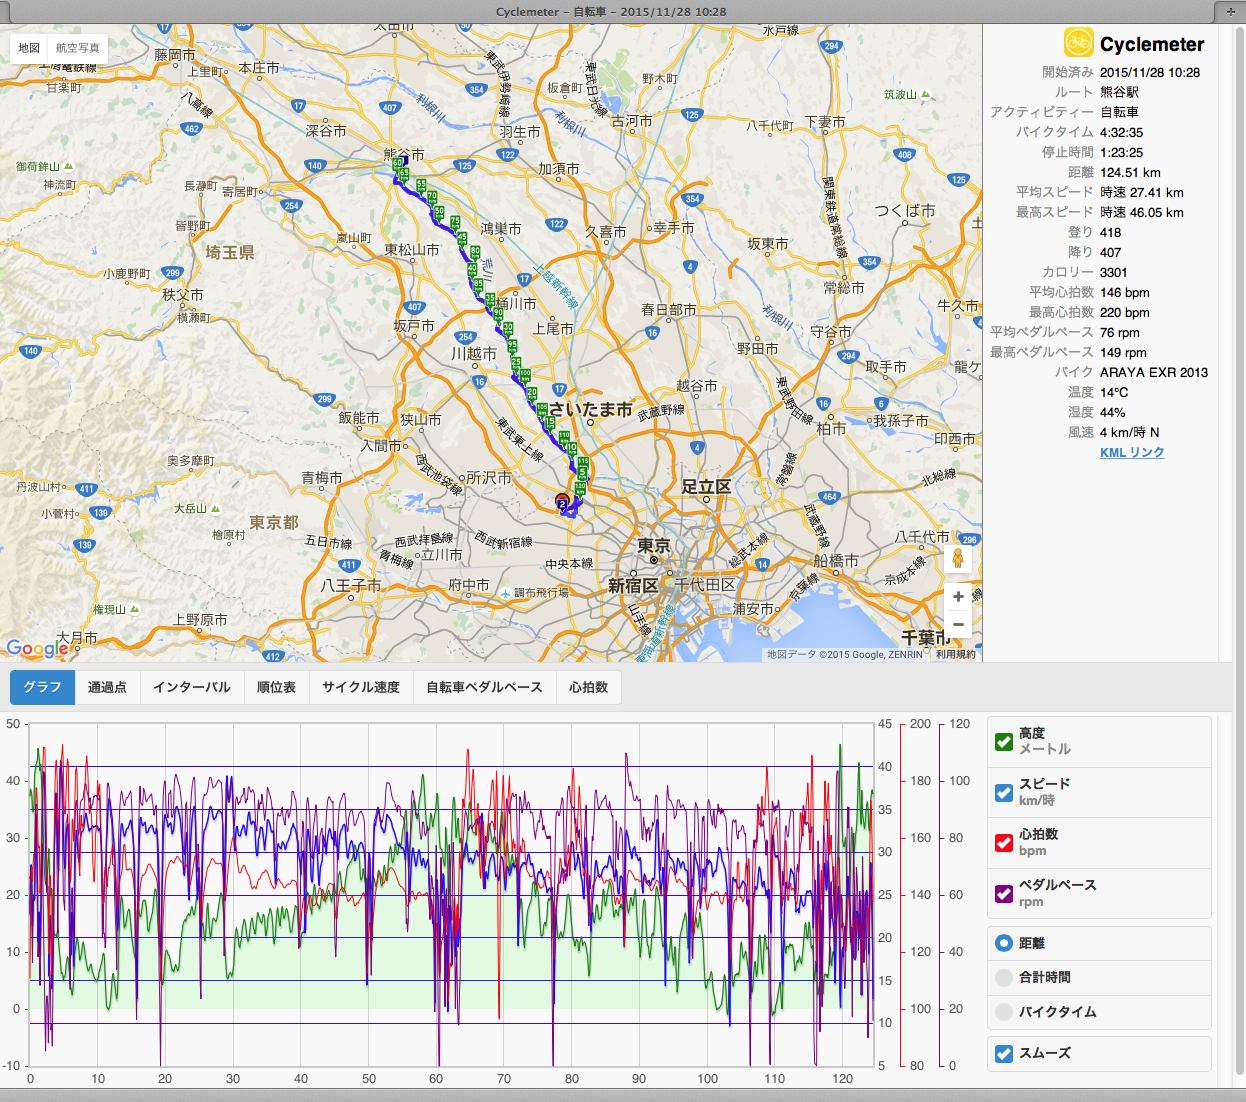Open the 順位表 tab
Screen dimensions: 1246x1102
[x=276, y=687]
